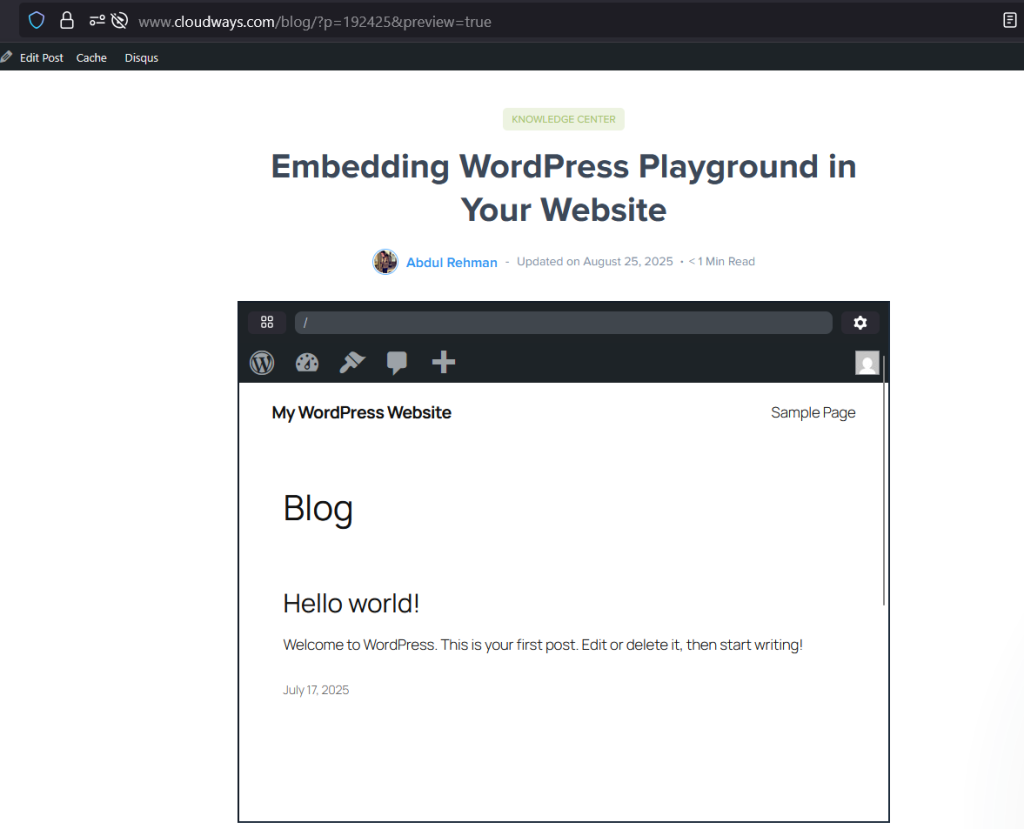Click the Updated on August 25, 2025 text
The height and width of the screenshot is (829, 1024).
[x=595, y=261]
